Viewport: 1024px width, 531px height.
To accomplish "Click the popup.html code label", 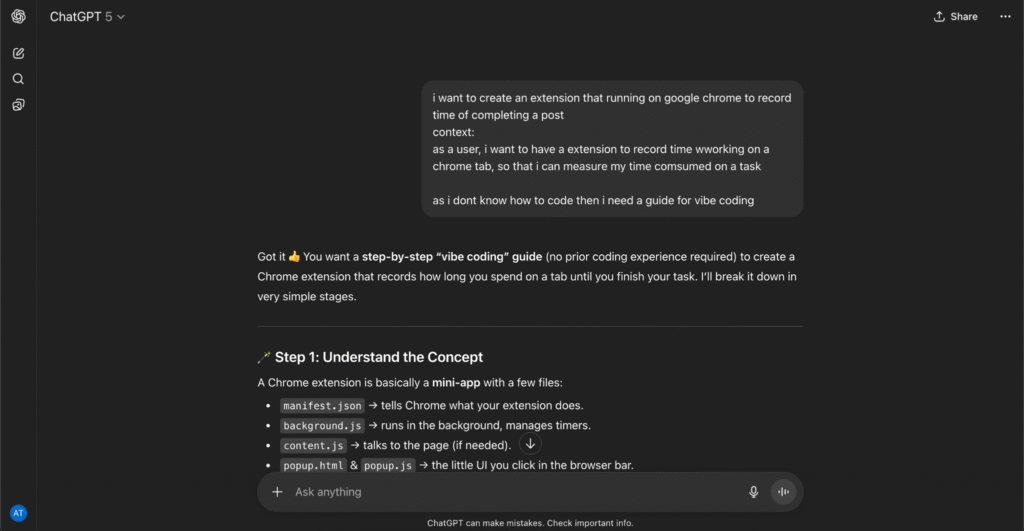I will (314, 465).
